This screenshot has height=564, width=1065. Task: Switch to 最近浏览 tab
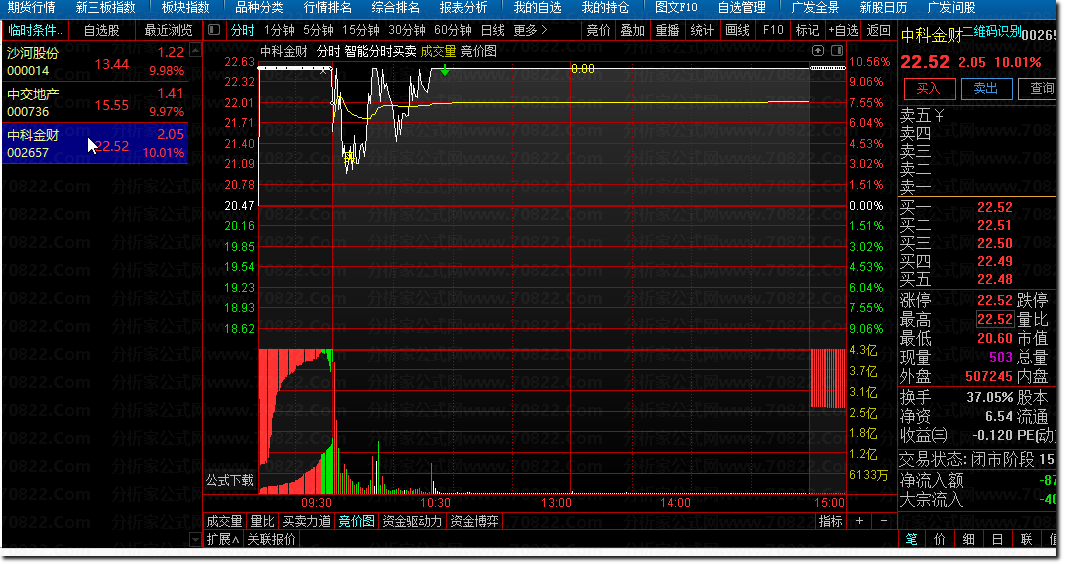(x=168, y=31)
